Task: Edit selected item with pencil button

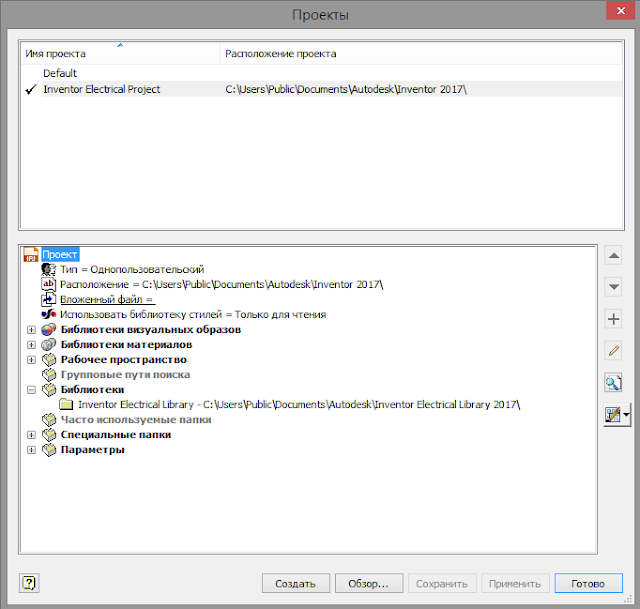Action: tap(613, 351)
